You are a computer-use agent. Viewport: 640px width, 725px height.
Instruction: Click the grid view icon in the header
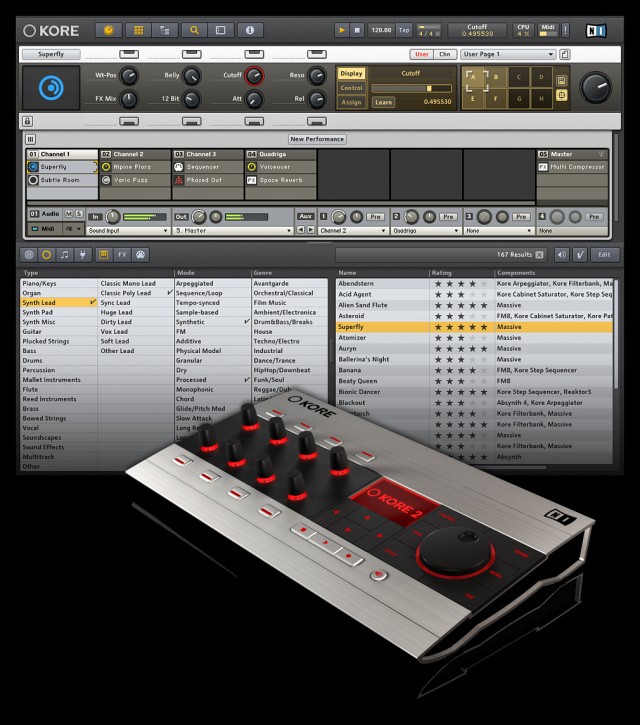tap(137, 31)
